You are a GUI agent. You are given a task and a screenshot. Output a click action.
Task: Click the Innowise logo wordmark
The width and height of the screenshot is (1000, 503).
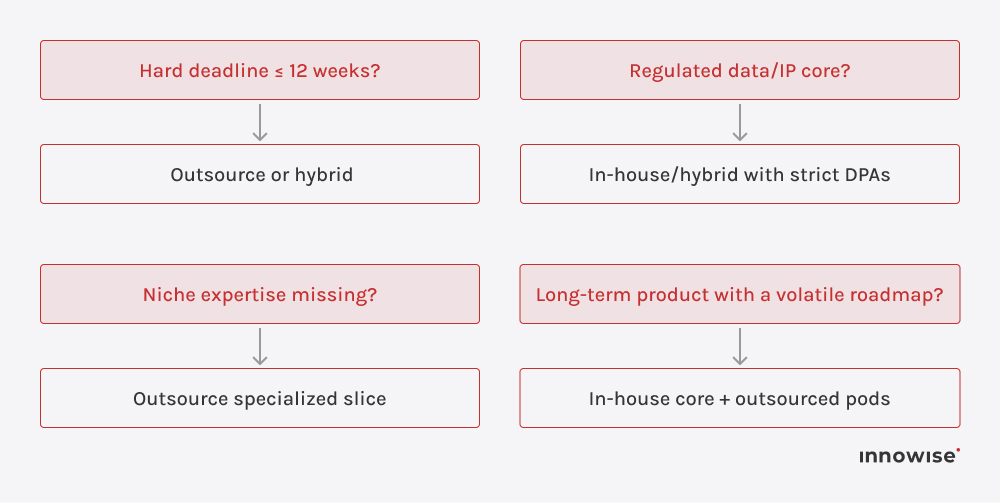pos(906,457)
